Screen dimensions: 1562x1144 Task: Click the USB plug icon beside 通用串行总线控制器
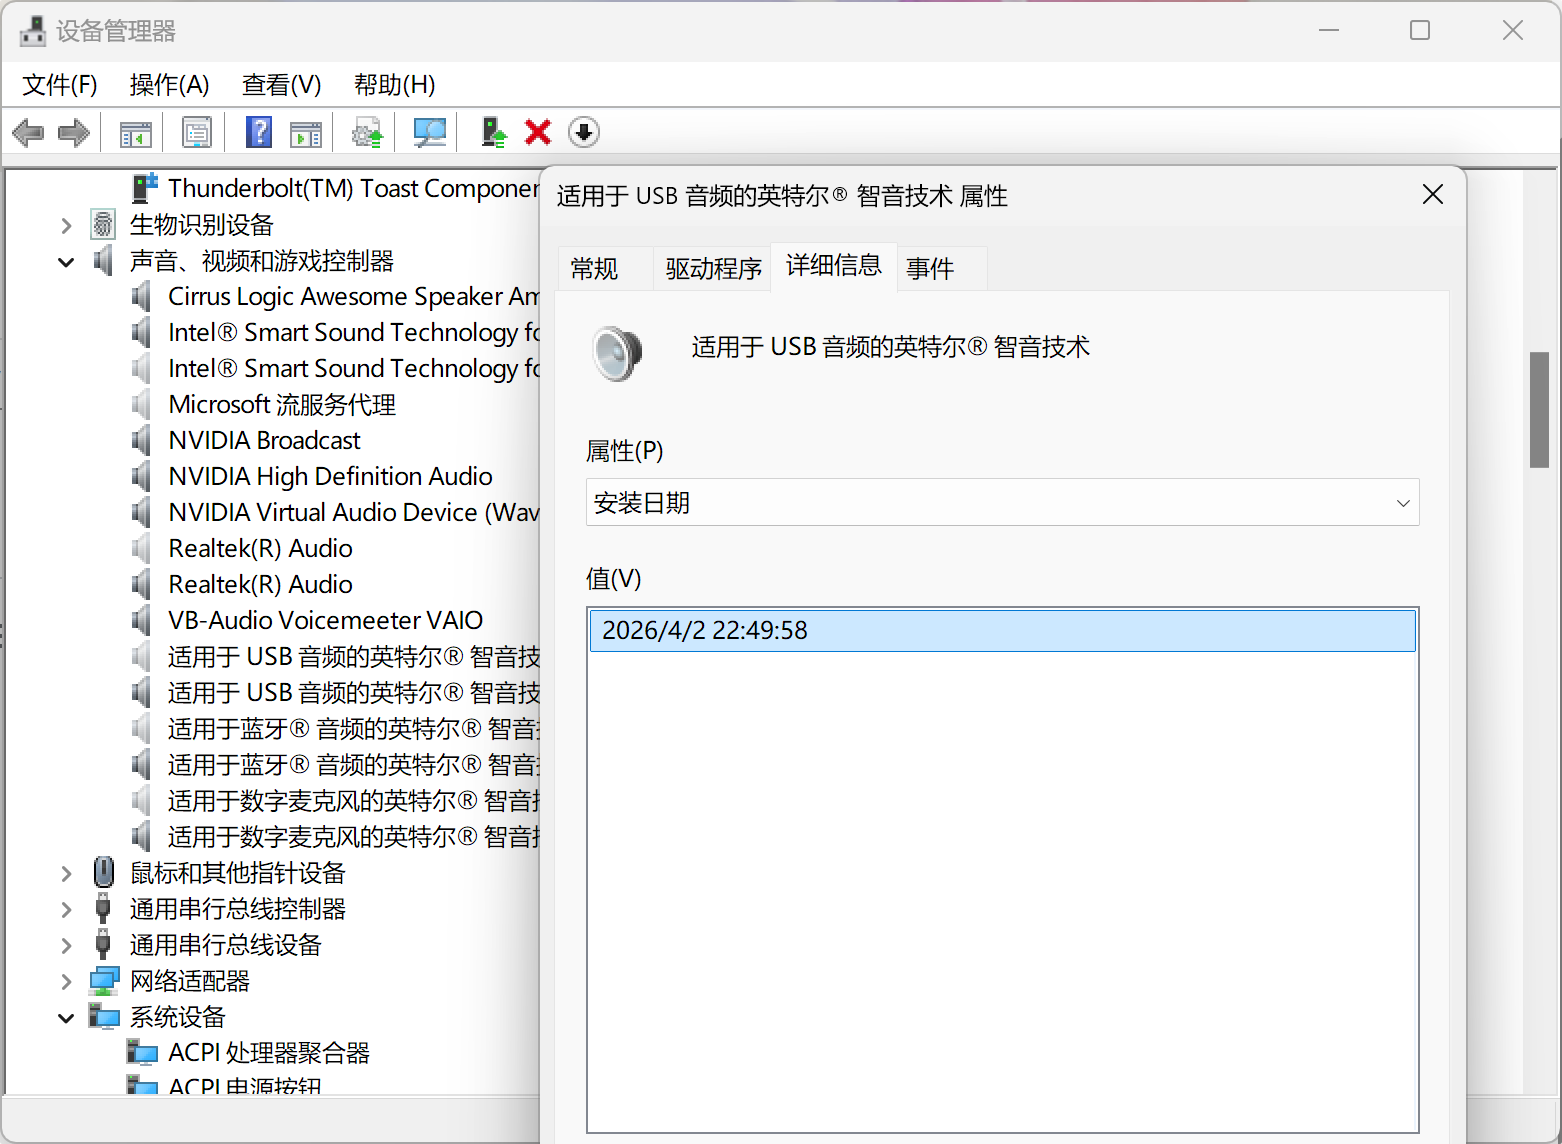[103, 908]
